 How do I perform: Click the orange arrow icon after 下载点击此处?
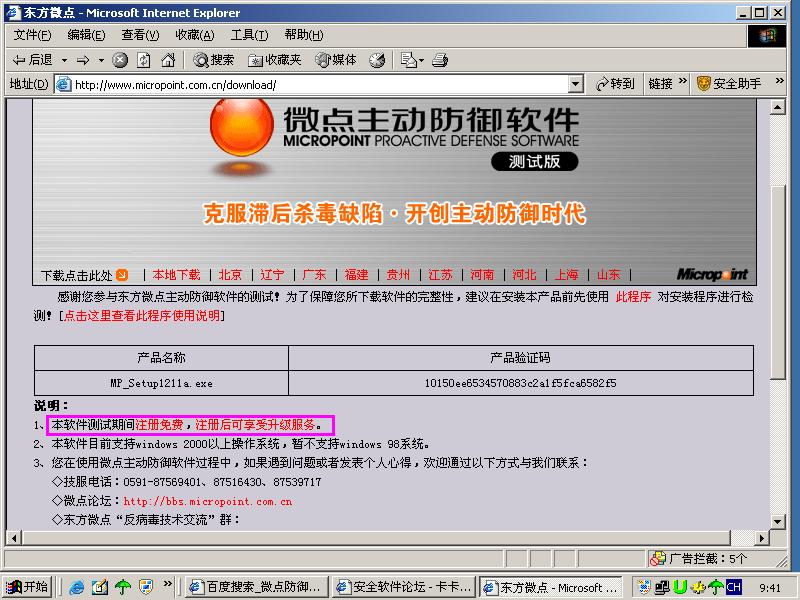(x=122, y=275)
